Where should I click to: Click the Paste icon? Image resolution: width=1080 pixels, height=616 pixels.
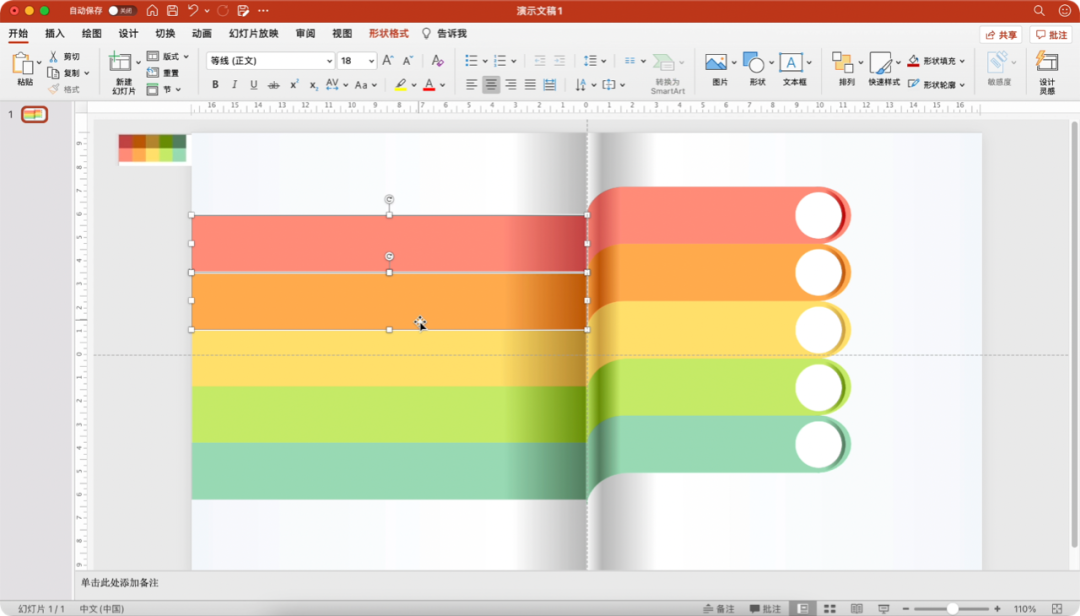click(23, 63)
